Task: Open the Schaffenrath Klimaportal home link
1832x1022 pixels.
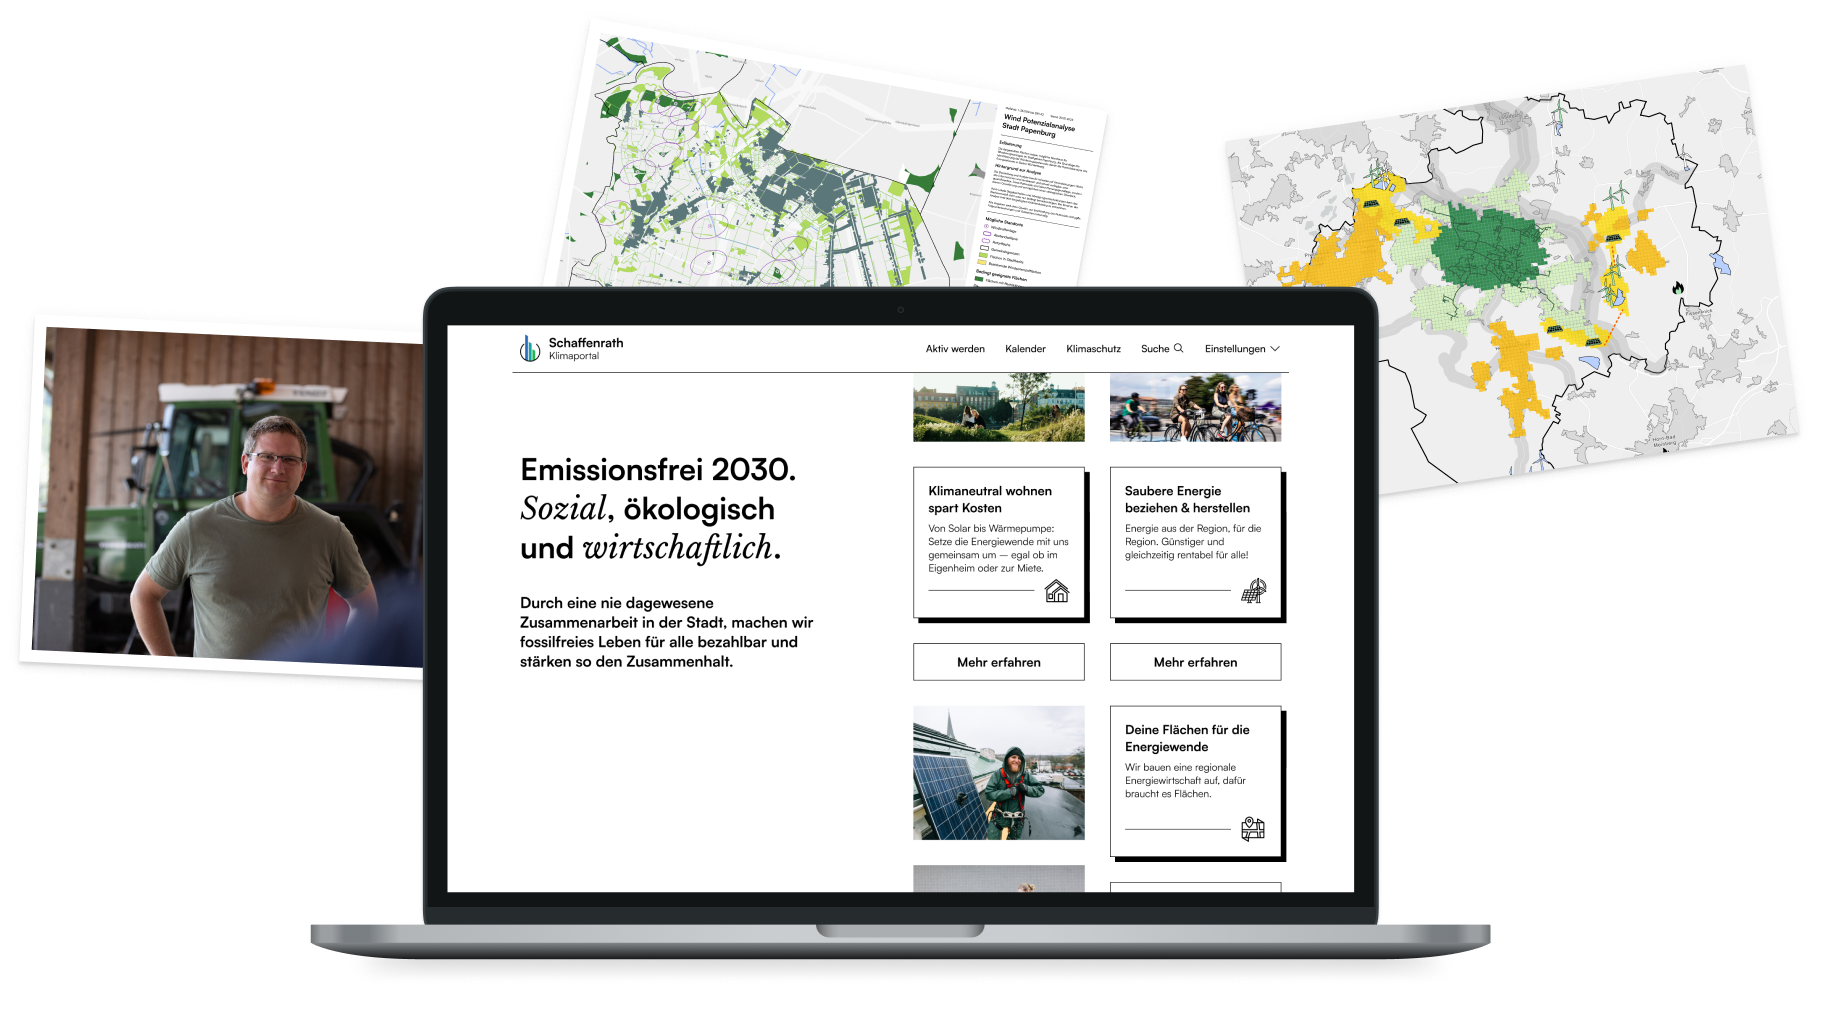Action: pyautogui.click(x=572, y=348)
